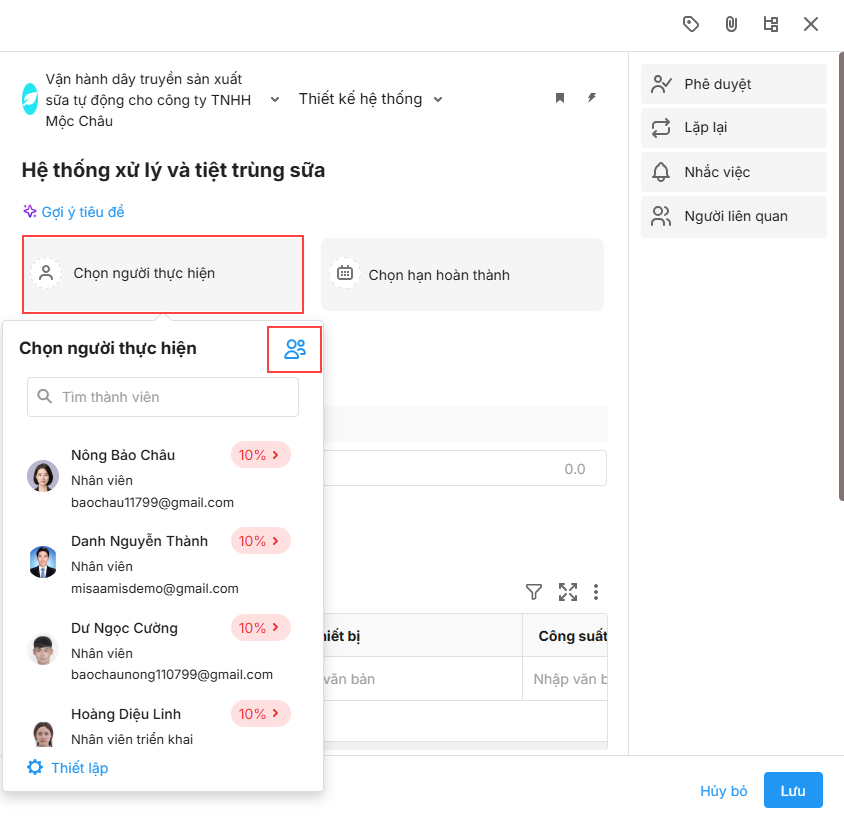Open the subtask tree structure icon
The width and height of the screenshot is (844, 822).
[771, 24]
